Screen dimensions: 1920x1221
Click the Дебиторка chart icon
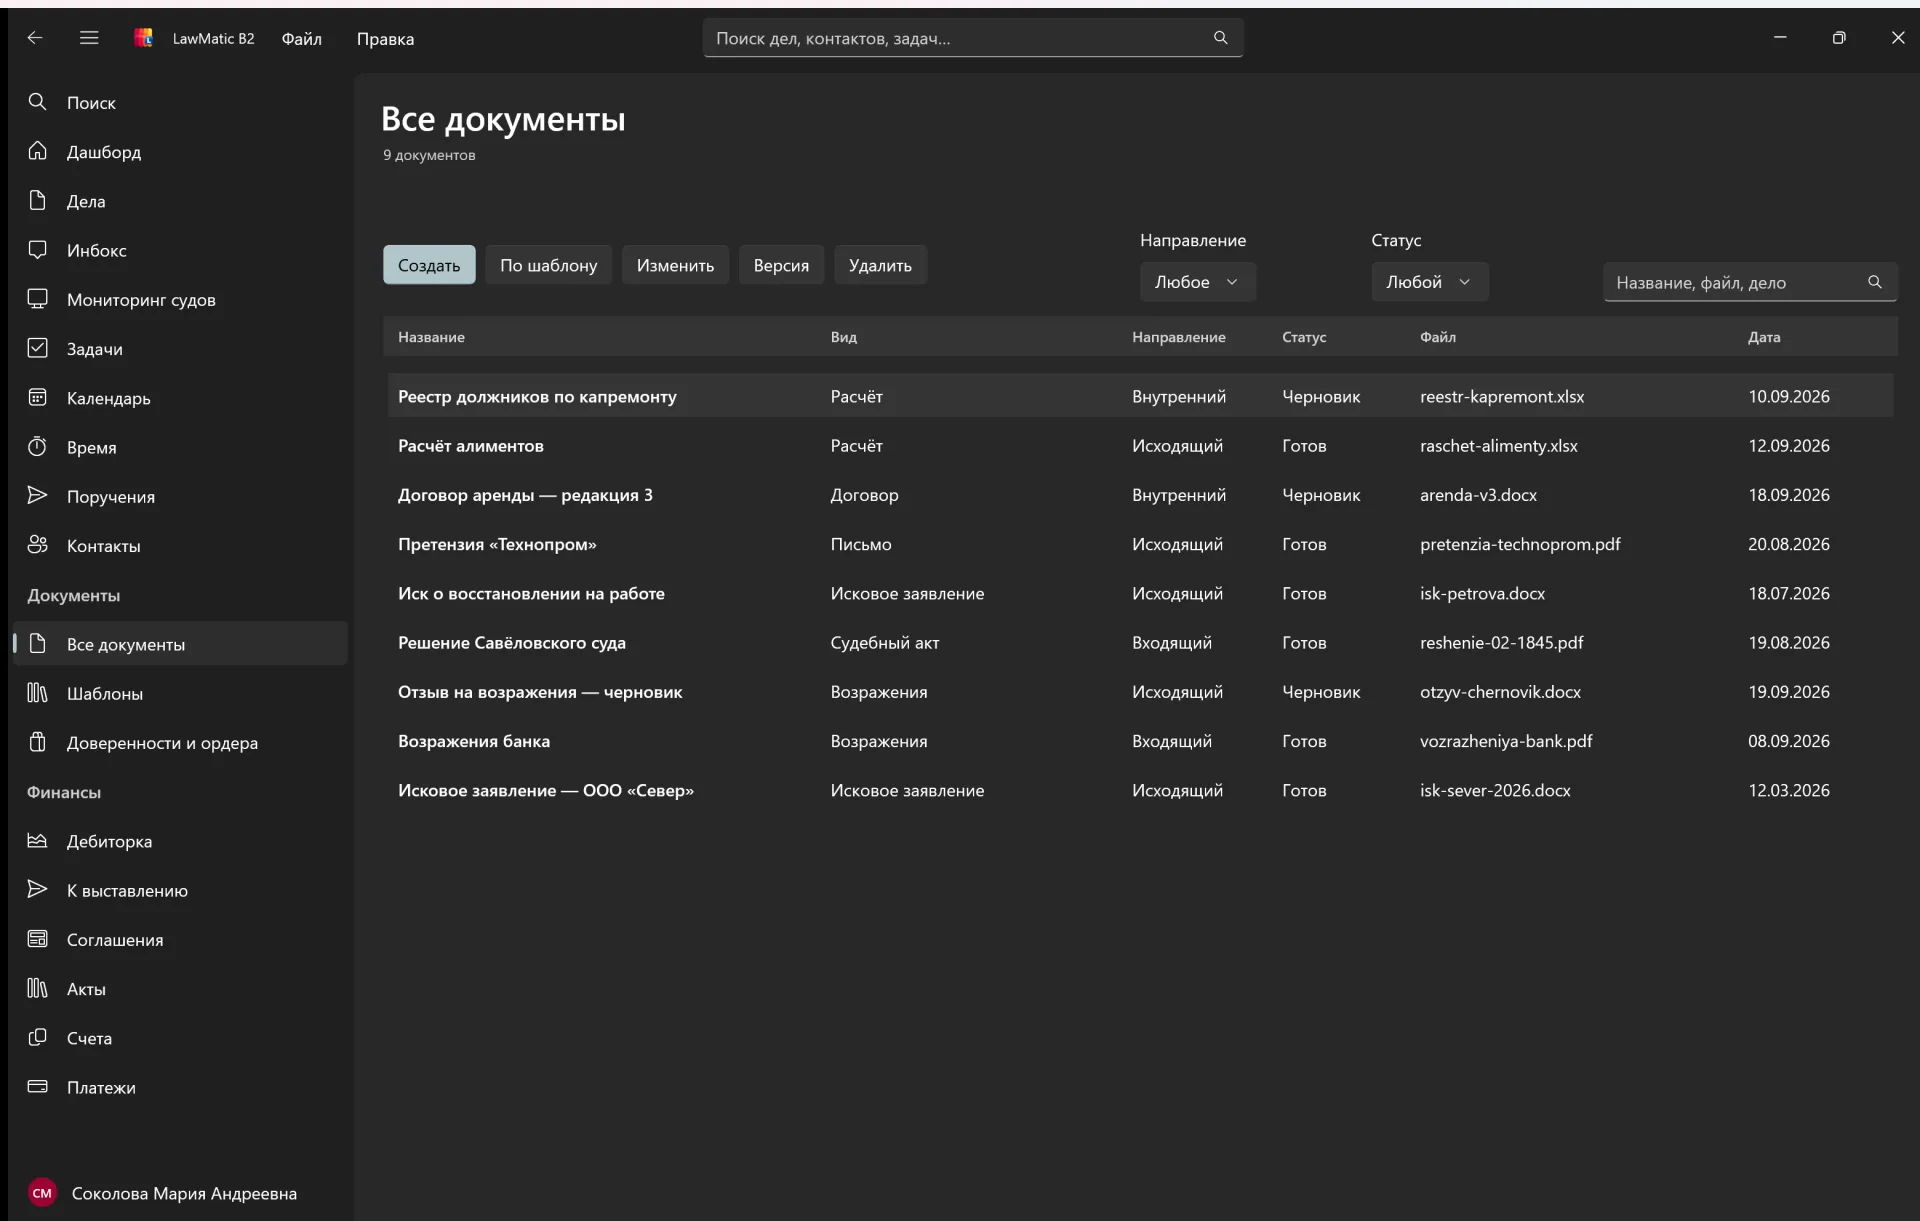coord(37,840)
